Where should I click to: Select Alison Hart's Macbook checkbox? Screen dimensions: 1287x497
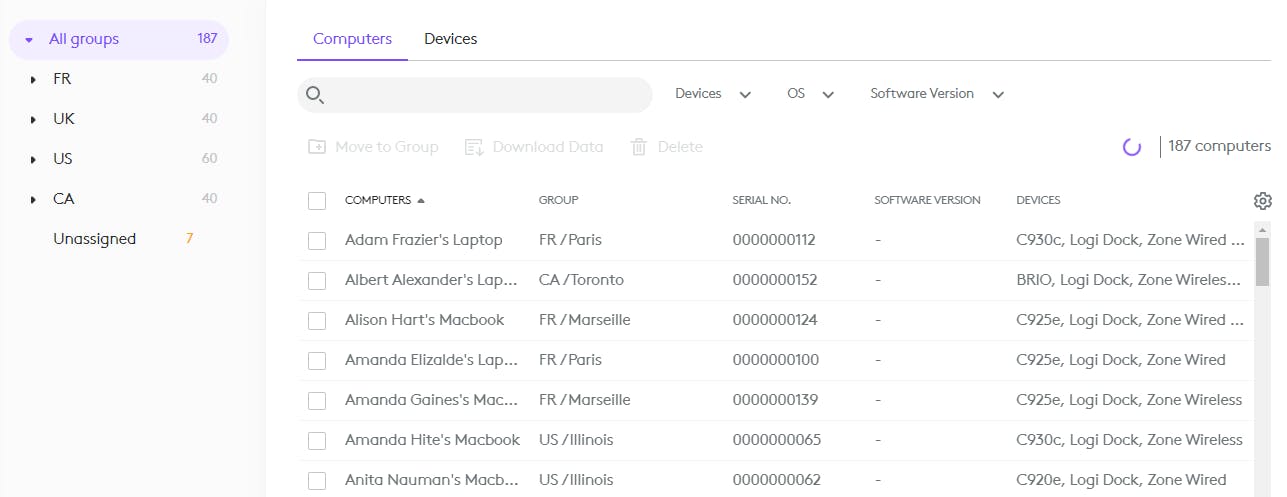click(x=317, y=321)
